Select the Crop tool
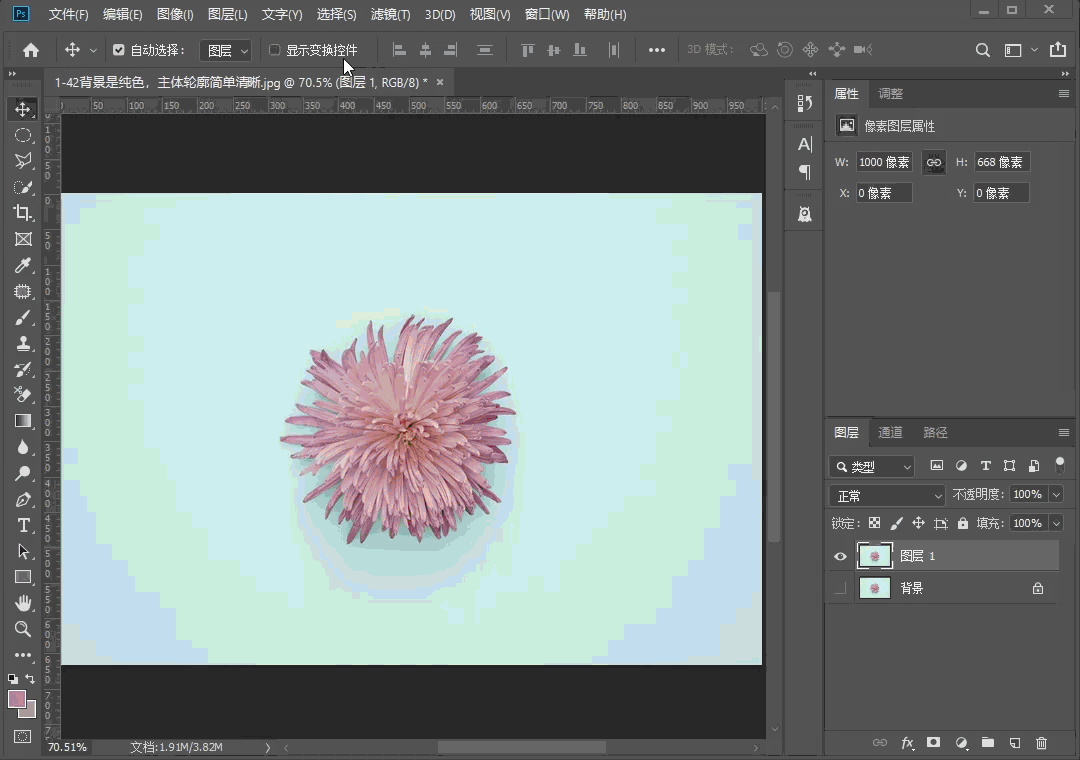 [23, 213]
